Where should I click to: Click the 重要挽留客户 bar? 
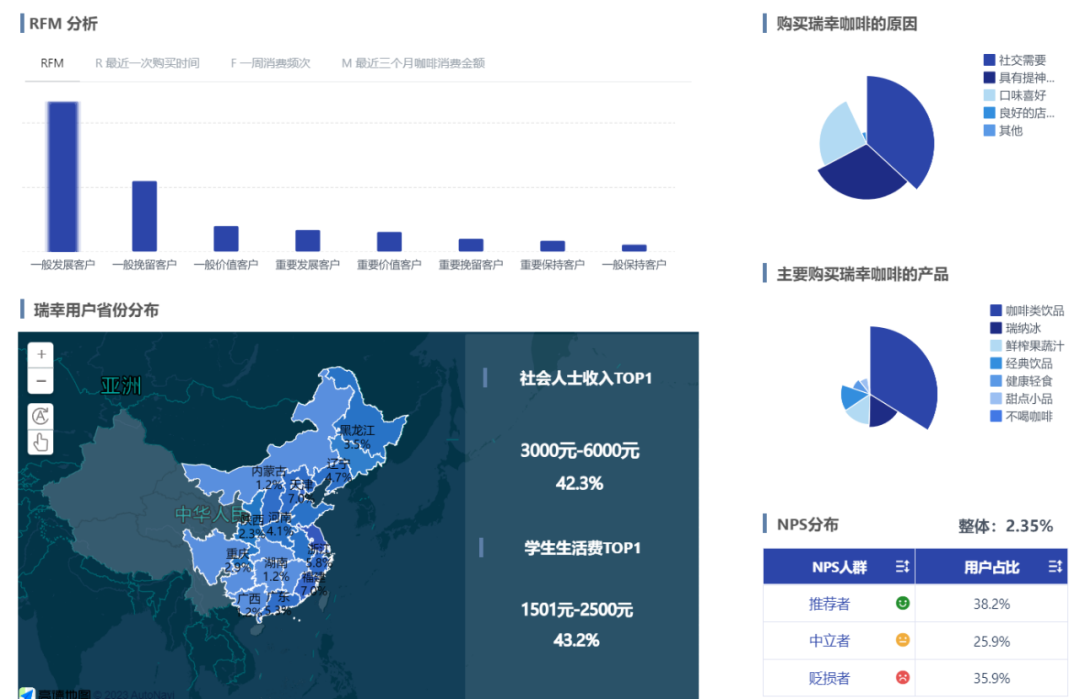tap(471, 245)
